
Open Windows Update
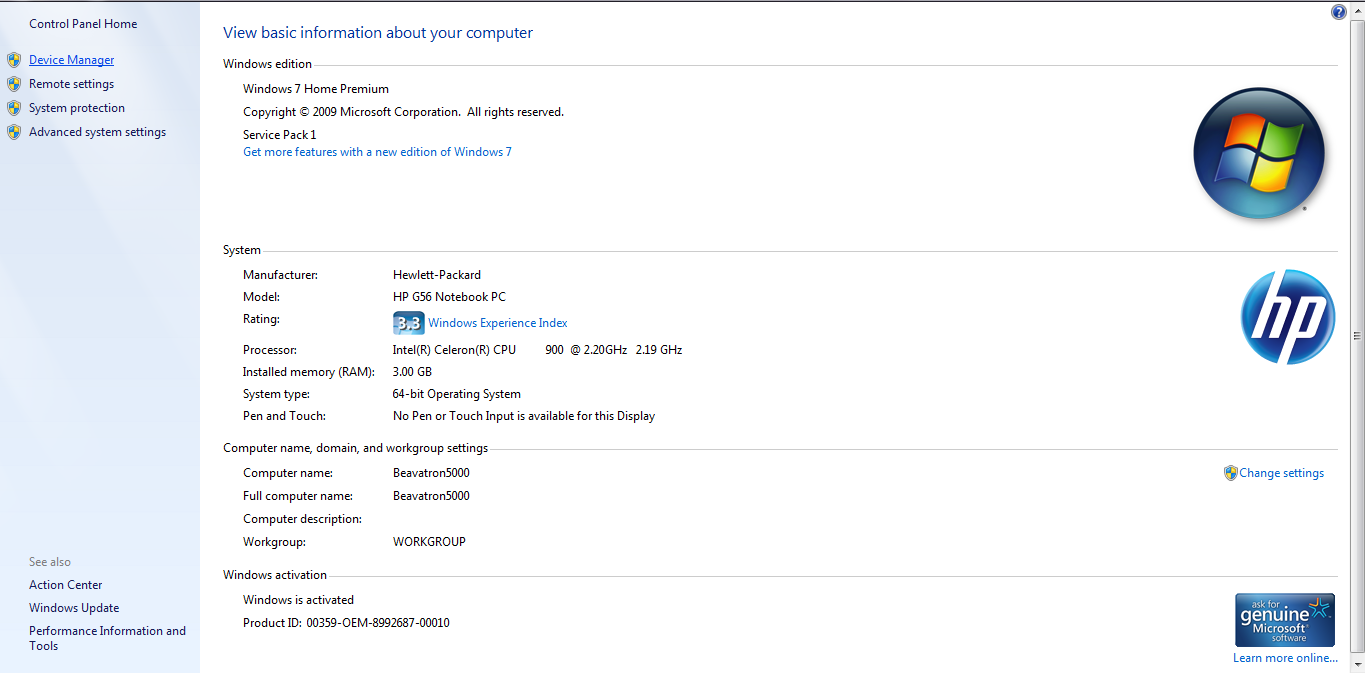(x=74, y=608)
